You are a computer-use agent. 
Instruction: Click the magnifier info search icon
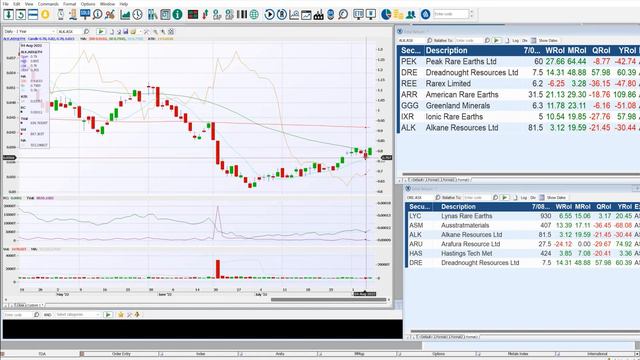[x=97, y=15]
